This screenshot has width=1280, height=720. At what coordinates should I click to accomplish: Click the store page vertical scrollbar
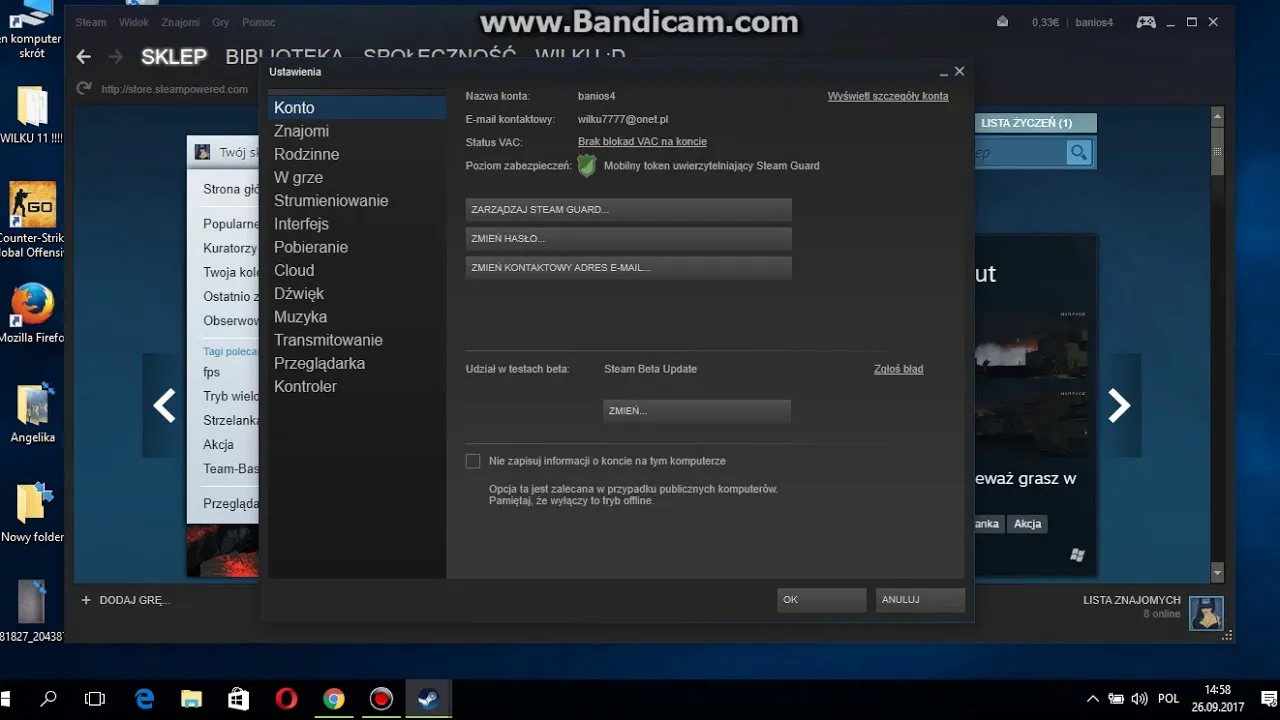(1217, 343)
